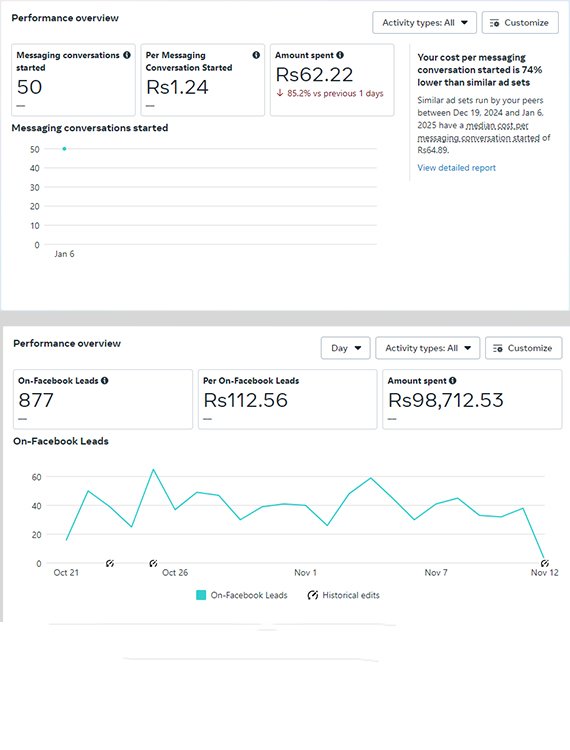Toggle the On-Facebook Leads legend swatch
Screen dimensions: 570x750
(201, 595)
